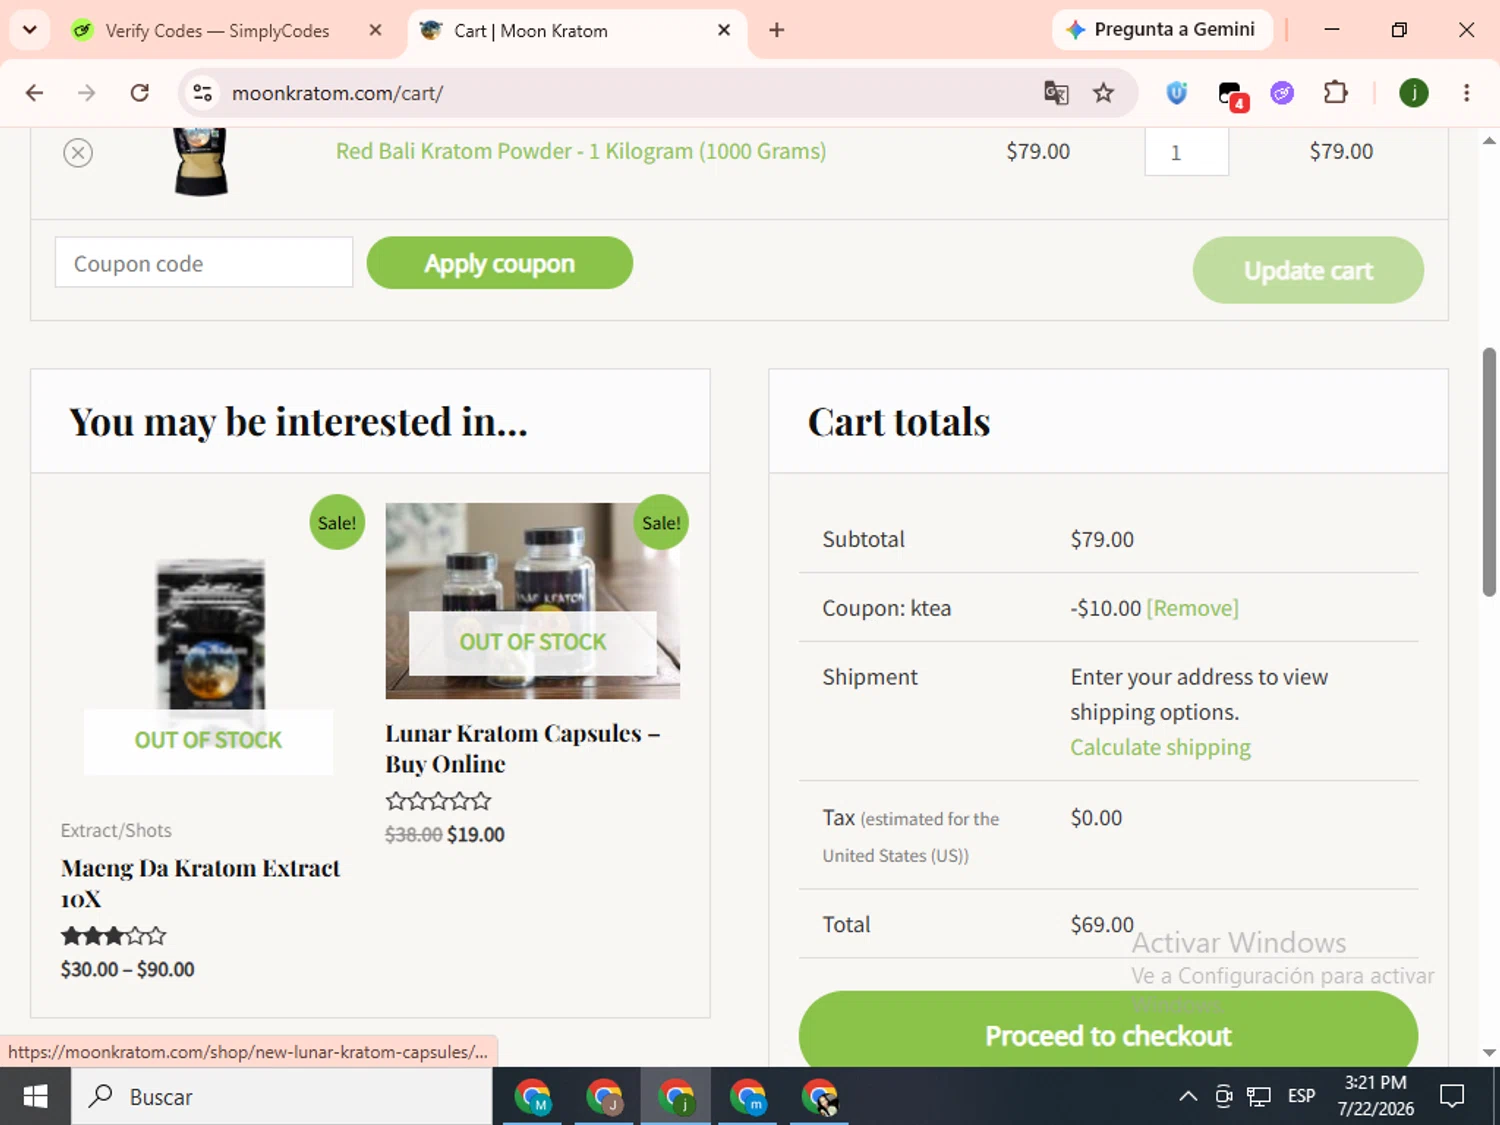Click the page vertical scrollbar thumb
Image resolution: width=1500 pixels, height=1125 pixels.
(x=1489, y=472)
